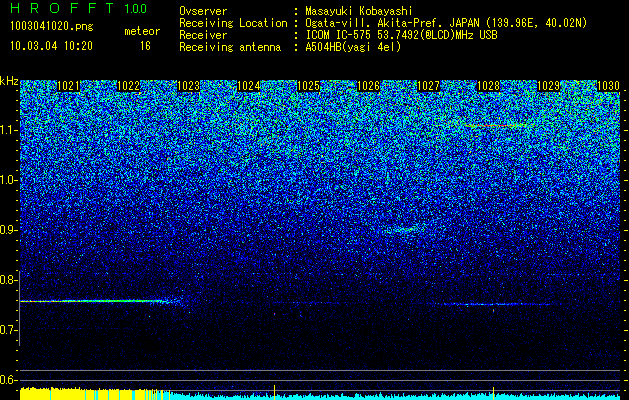
Task: Click the 1021 time marker
Action: coord(69,86)
